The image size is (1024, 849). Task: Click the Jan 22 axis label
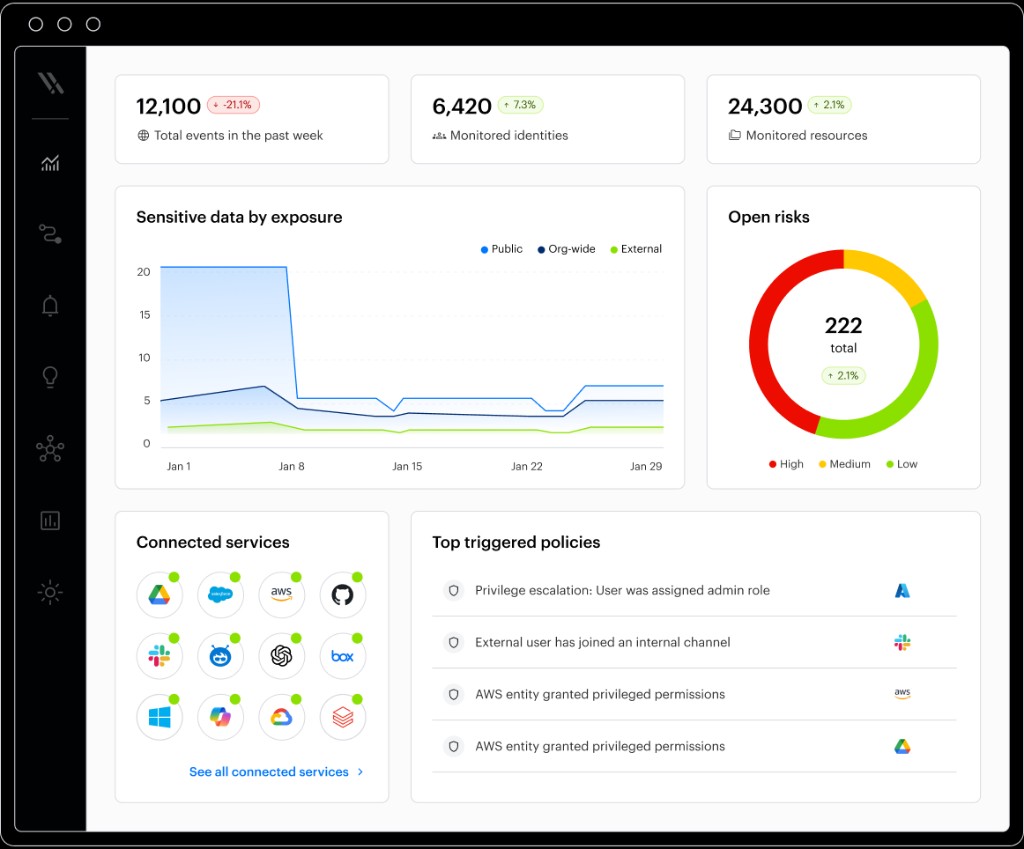[526, 466]
